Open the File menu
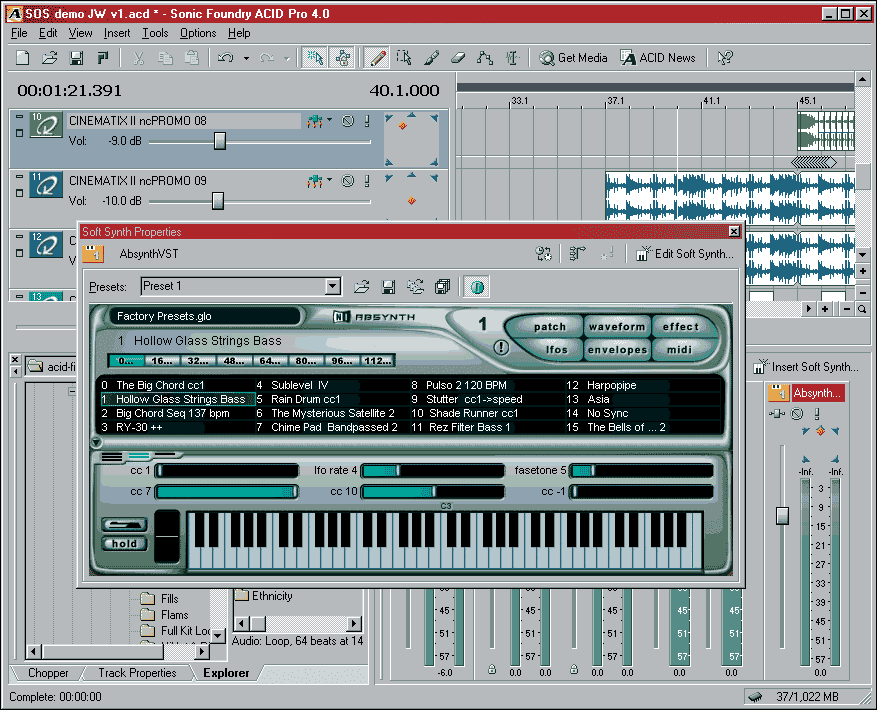Screen dimensions: 877x710 point(19,33)
